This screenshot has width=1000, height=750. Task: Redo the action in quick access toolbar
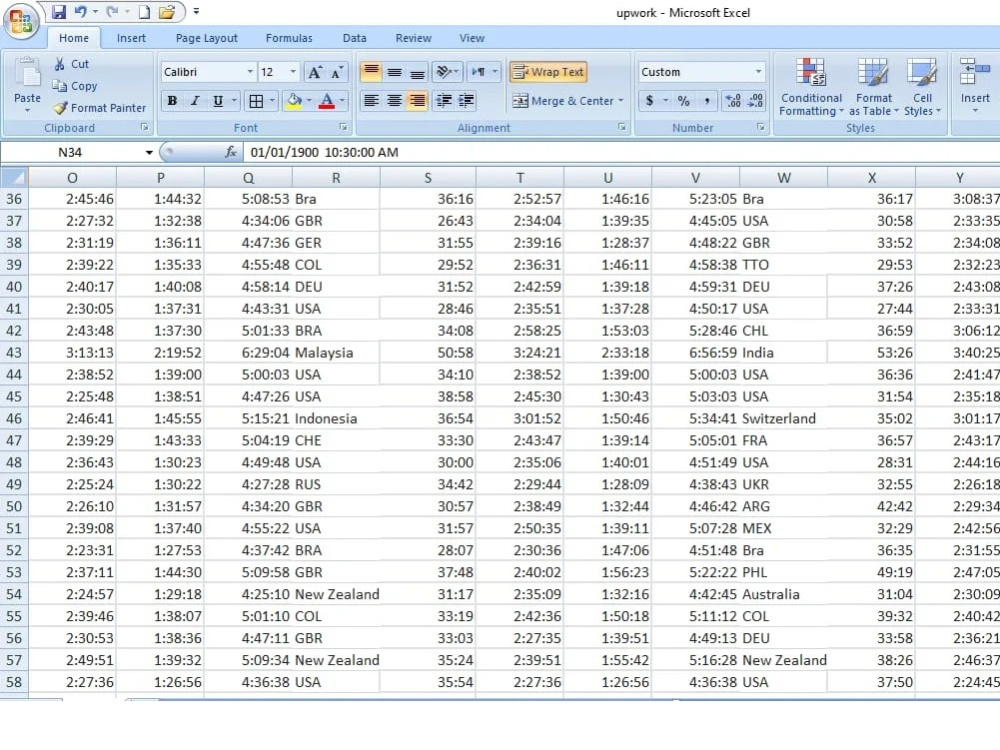[112, 11]
